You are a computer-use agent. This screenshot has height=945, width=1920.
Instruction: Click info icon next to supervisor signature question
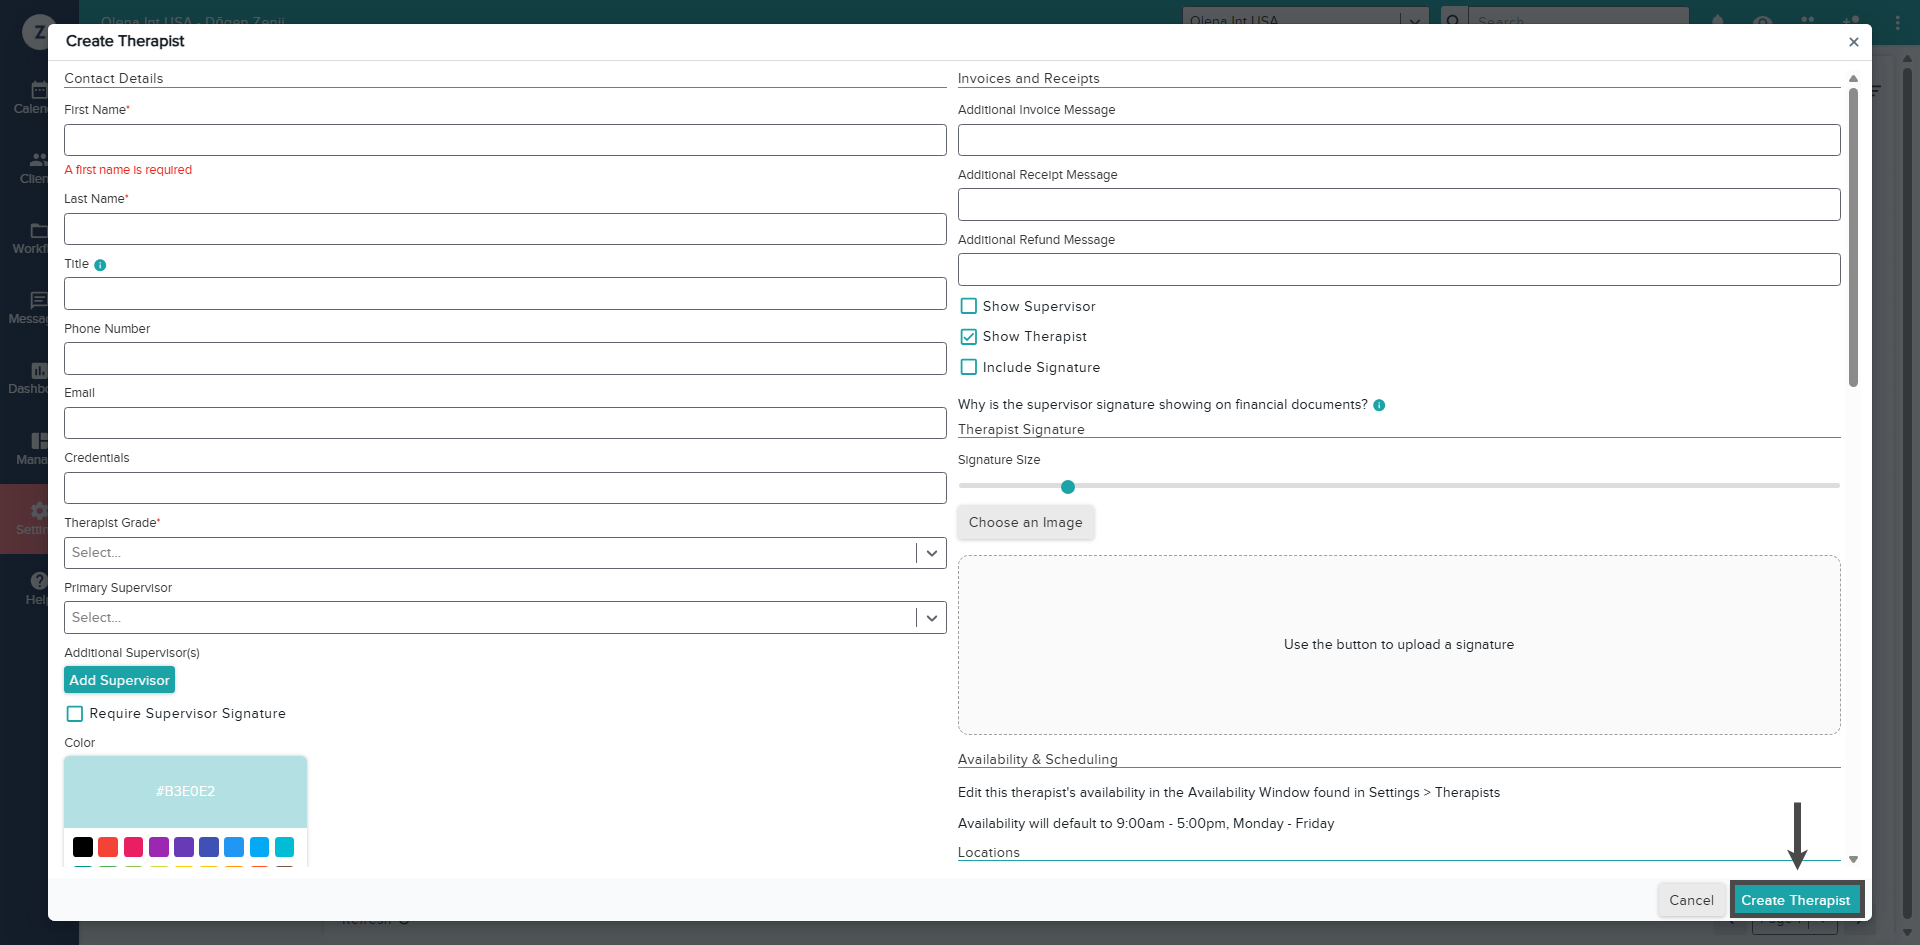pos(1379,405)
